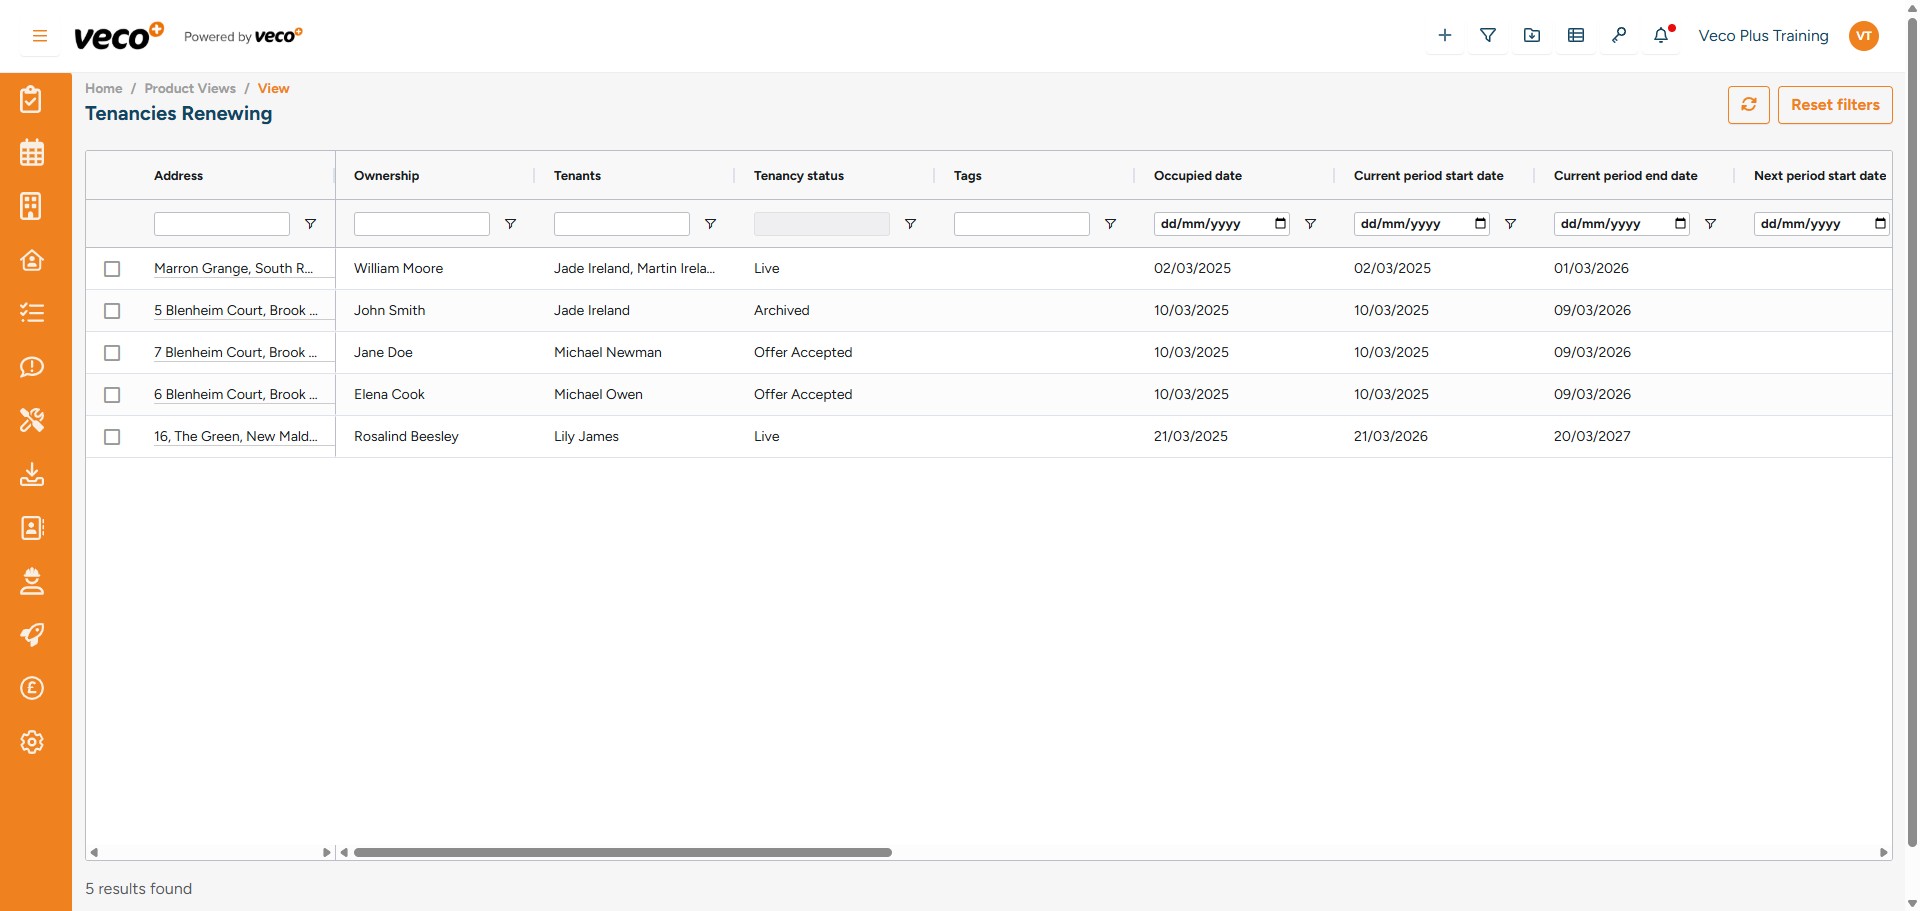Image resolution: width=1920 pixels, height=911 pixels.
Task: Open the pound sterling finance section
Action: tap(32, 688)
